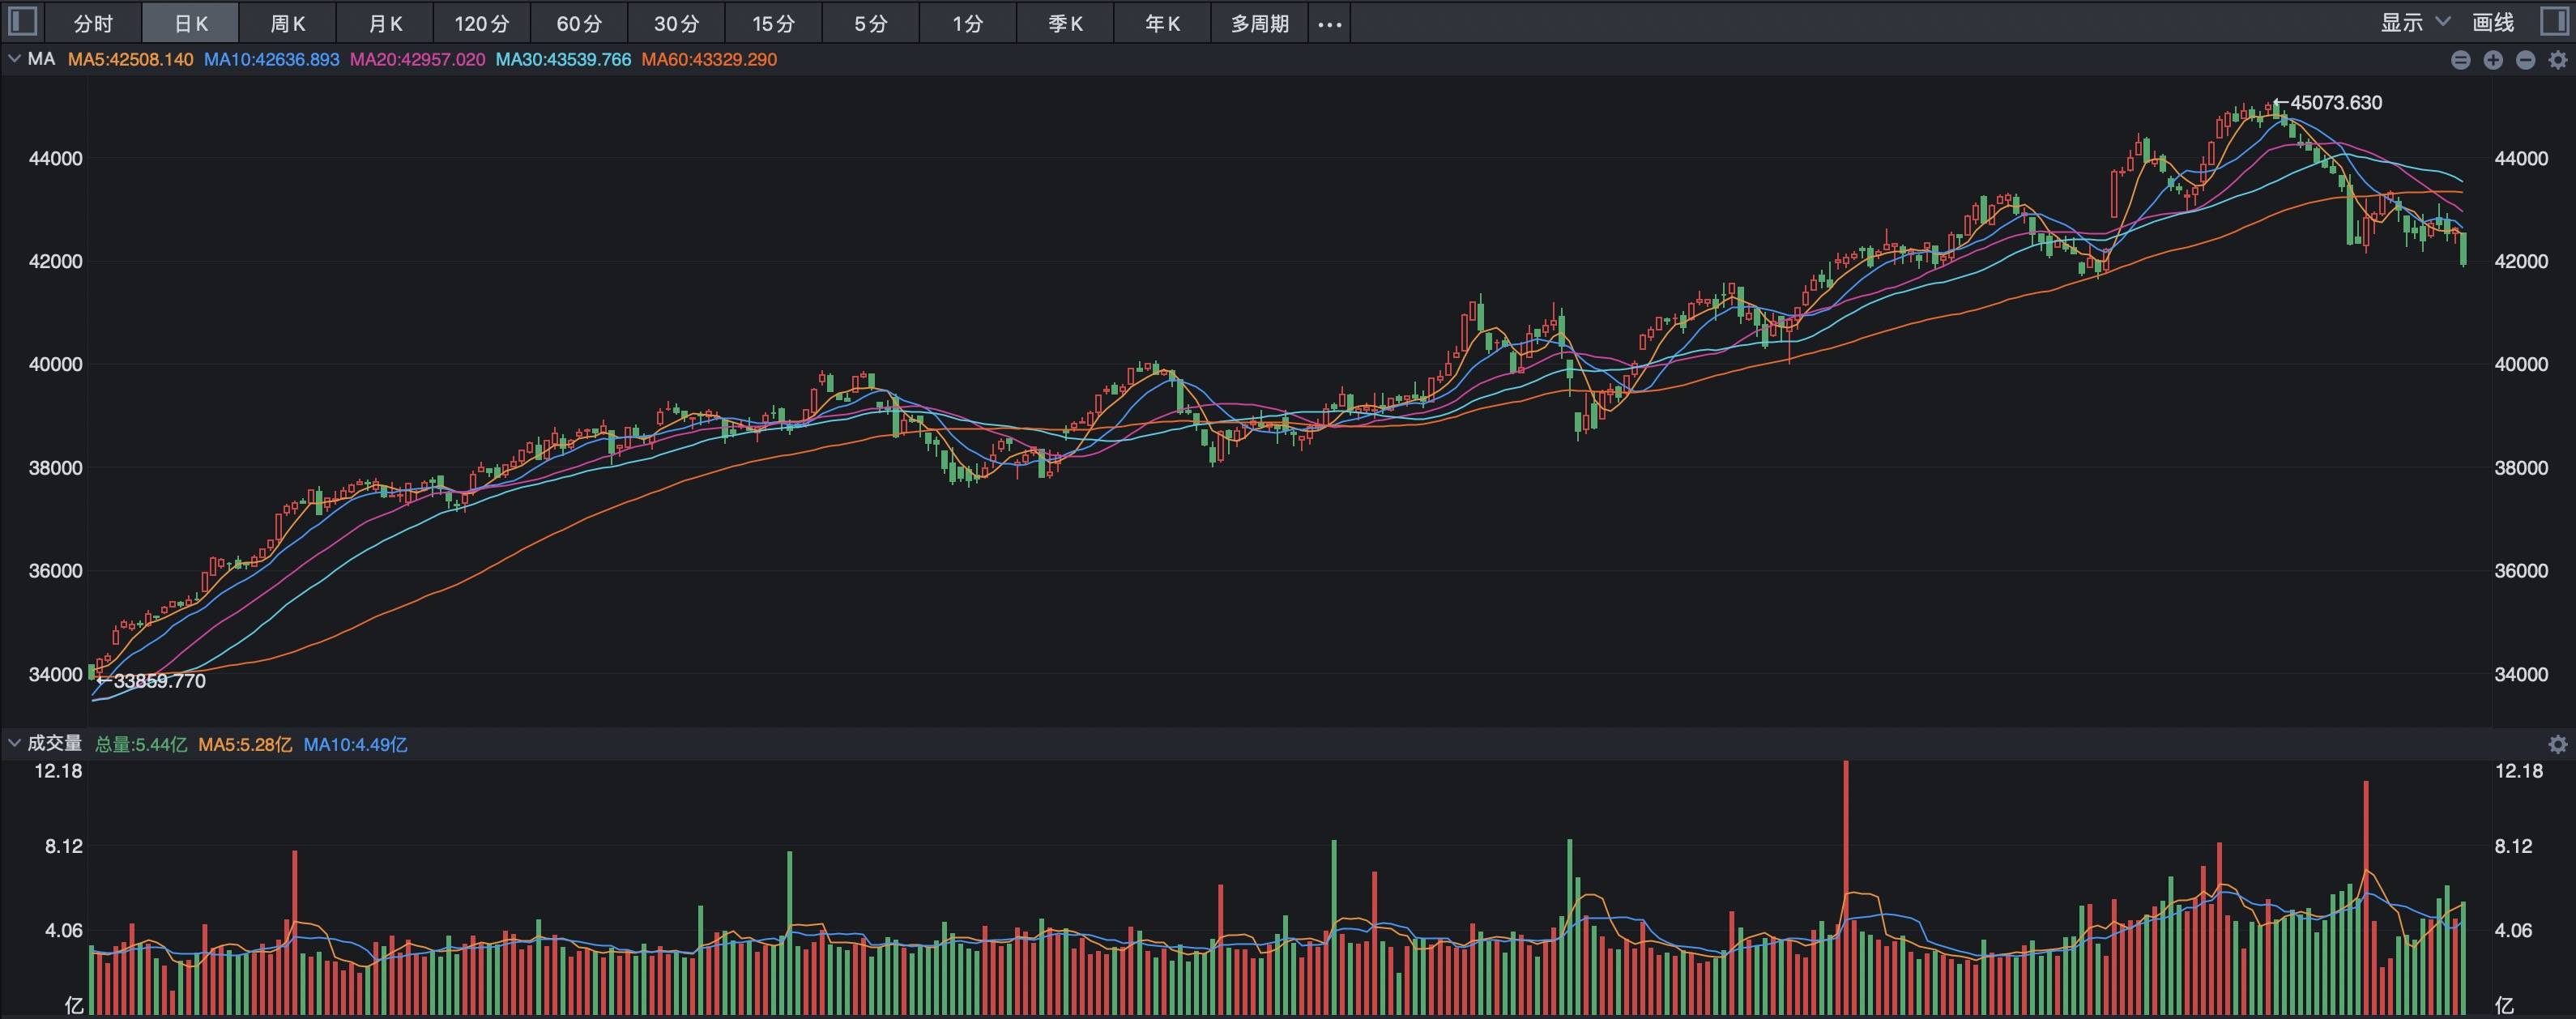Click volume MA5:5.28亿 value

(245, 745)
